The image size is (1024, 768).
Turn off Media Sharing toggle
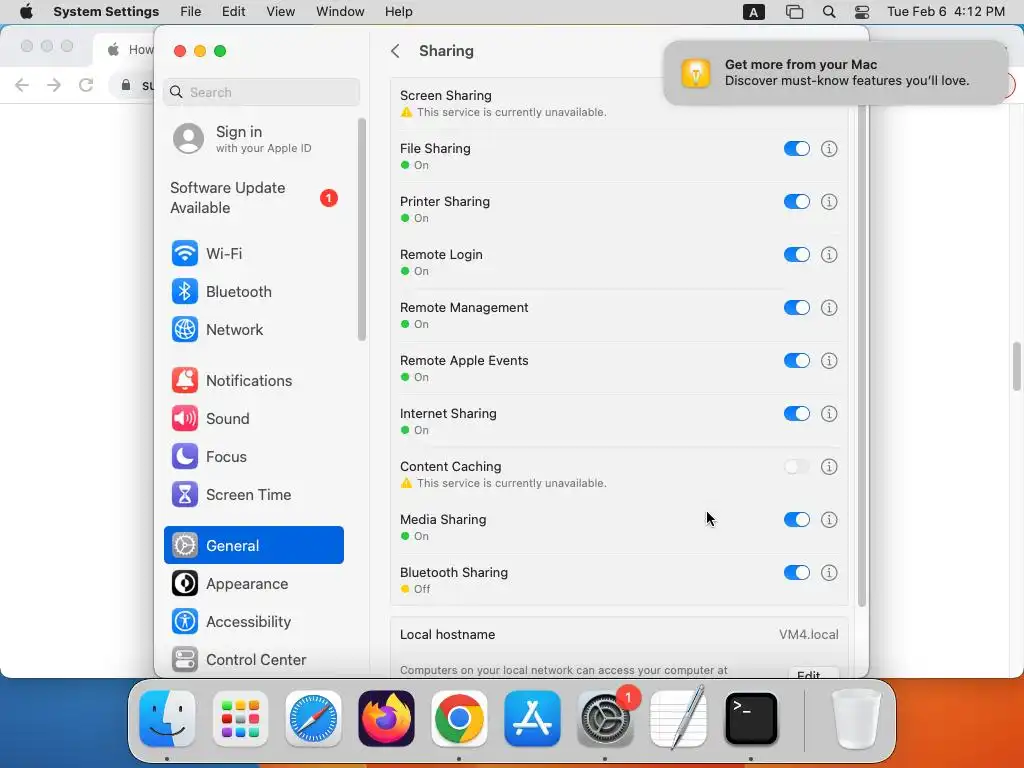coord(797,520)
